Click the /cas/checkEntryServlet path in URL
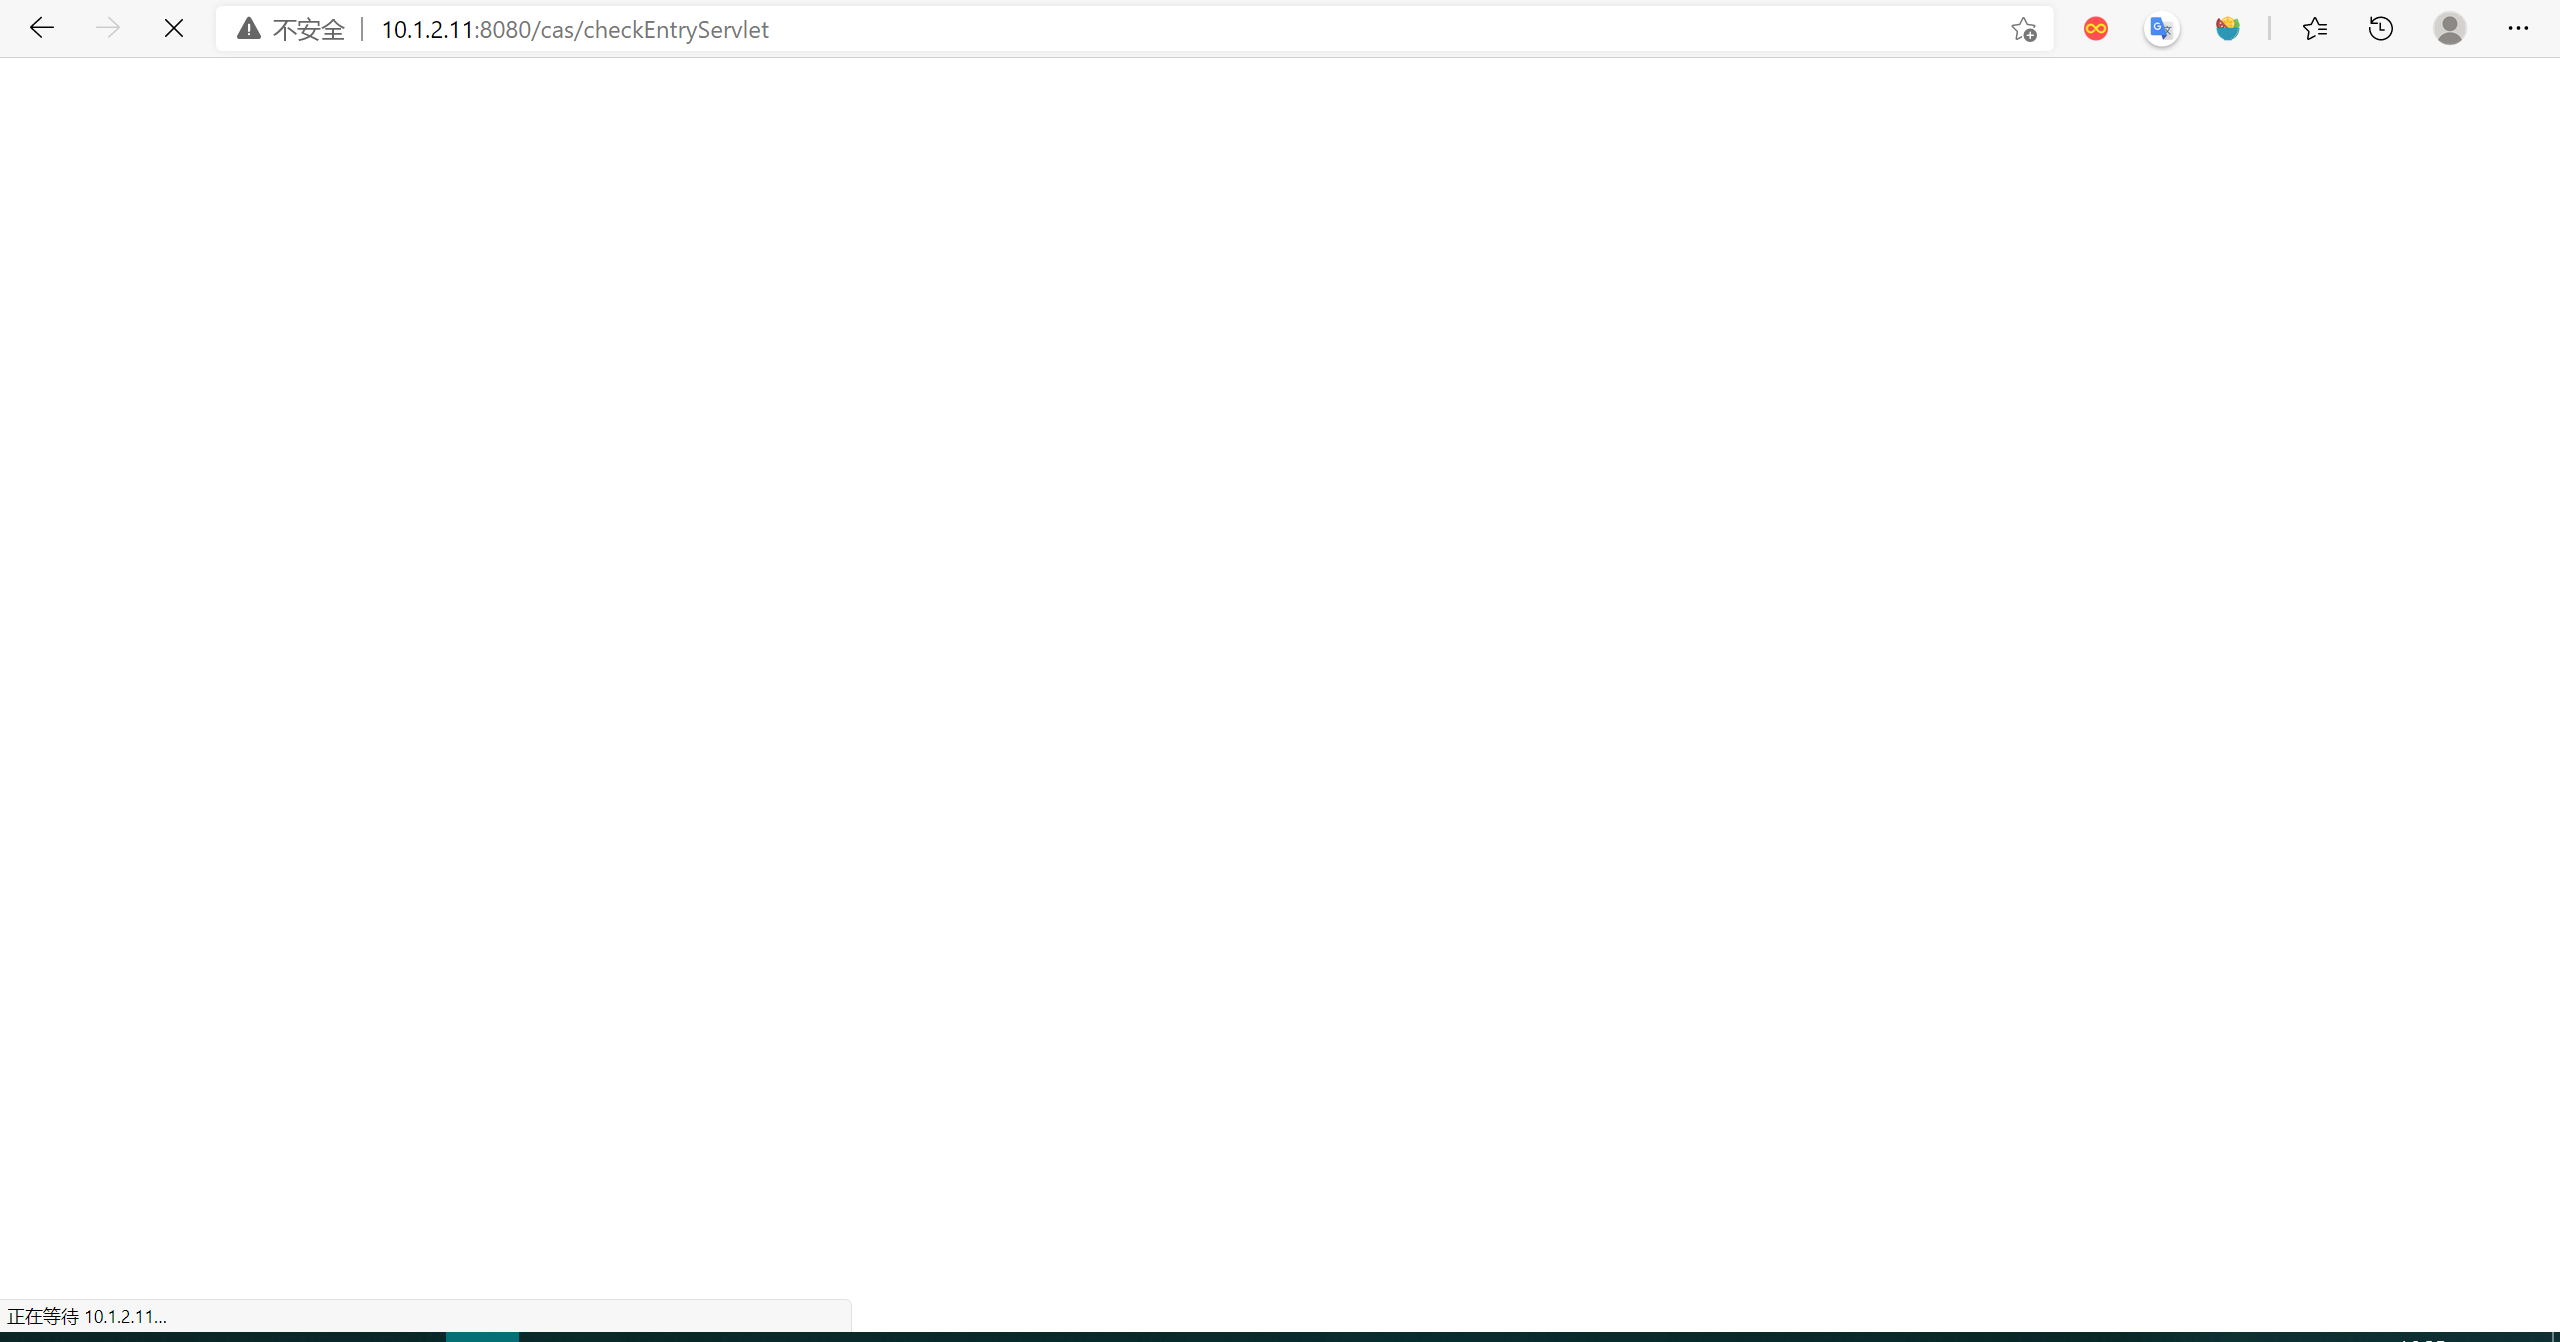Screen dimensions: 2560x1342 (651, 30)
